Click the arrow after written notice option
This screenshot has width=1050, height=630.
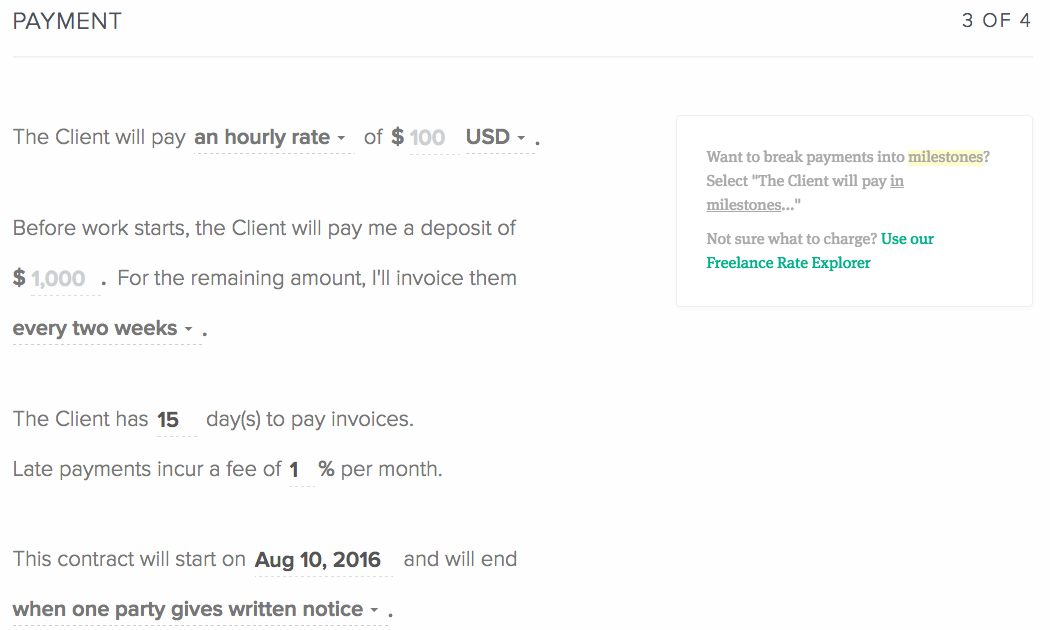(374, 610)
